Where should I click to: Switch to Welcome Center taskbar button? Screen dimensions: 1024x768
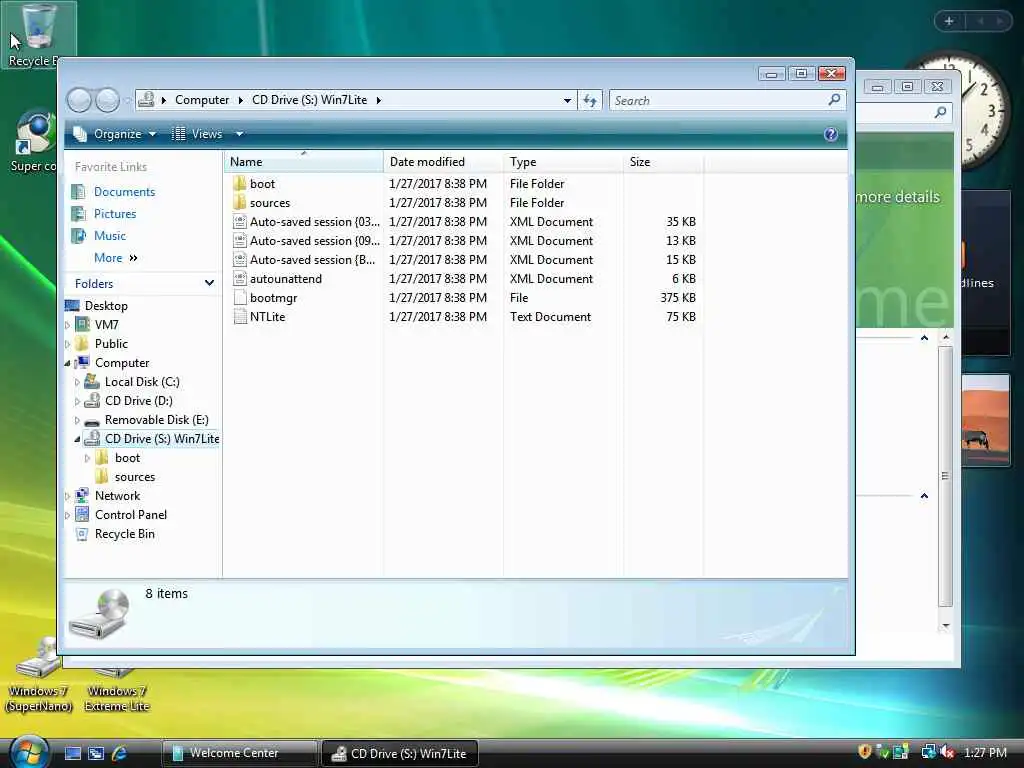[x=239, y=753]
